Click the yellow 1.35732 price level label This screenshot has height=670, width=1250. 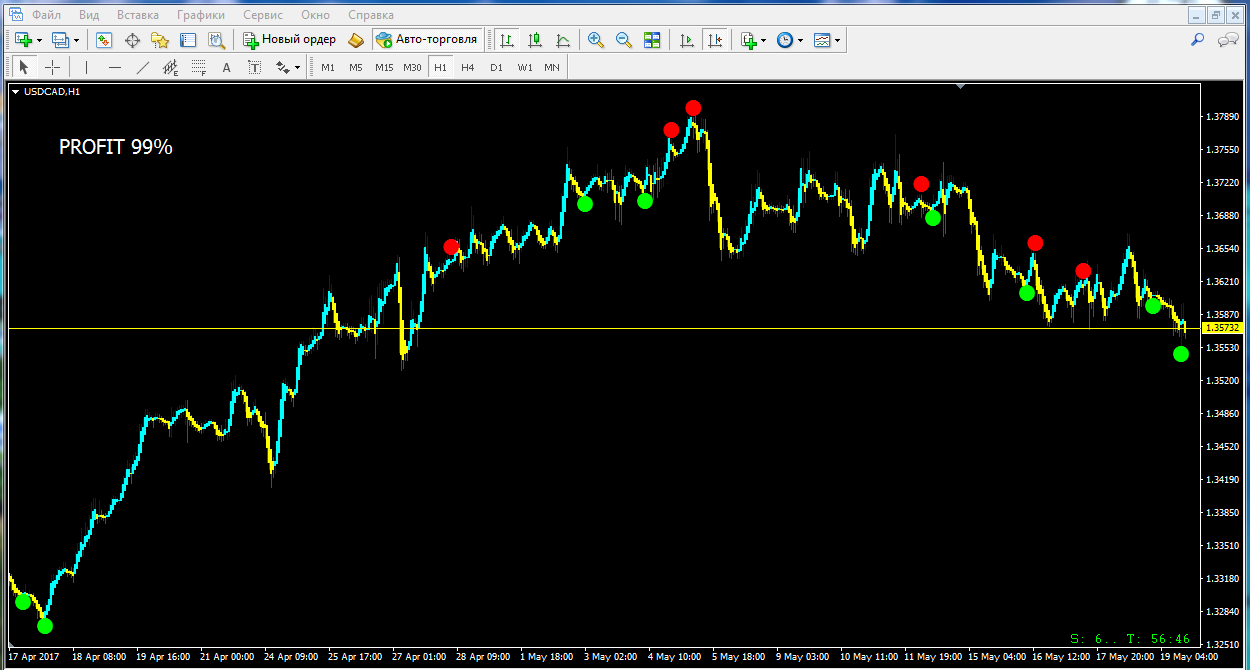click(x=1222, y=328)
